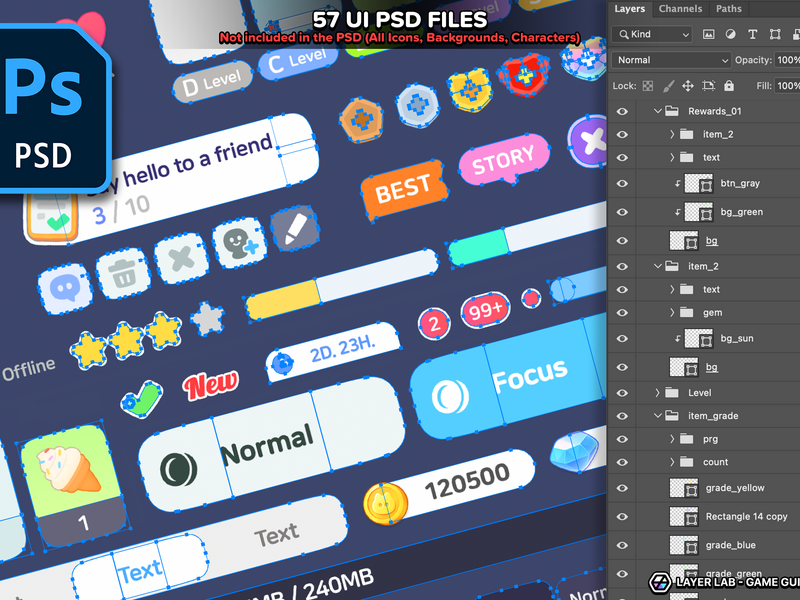The height and width of the screenshot is (600, 800).
Task: Lock image pixels brush icon
Action: 668,86
